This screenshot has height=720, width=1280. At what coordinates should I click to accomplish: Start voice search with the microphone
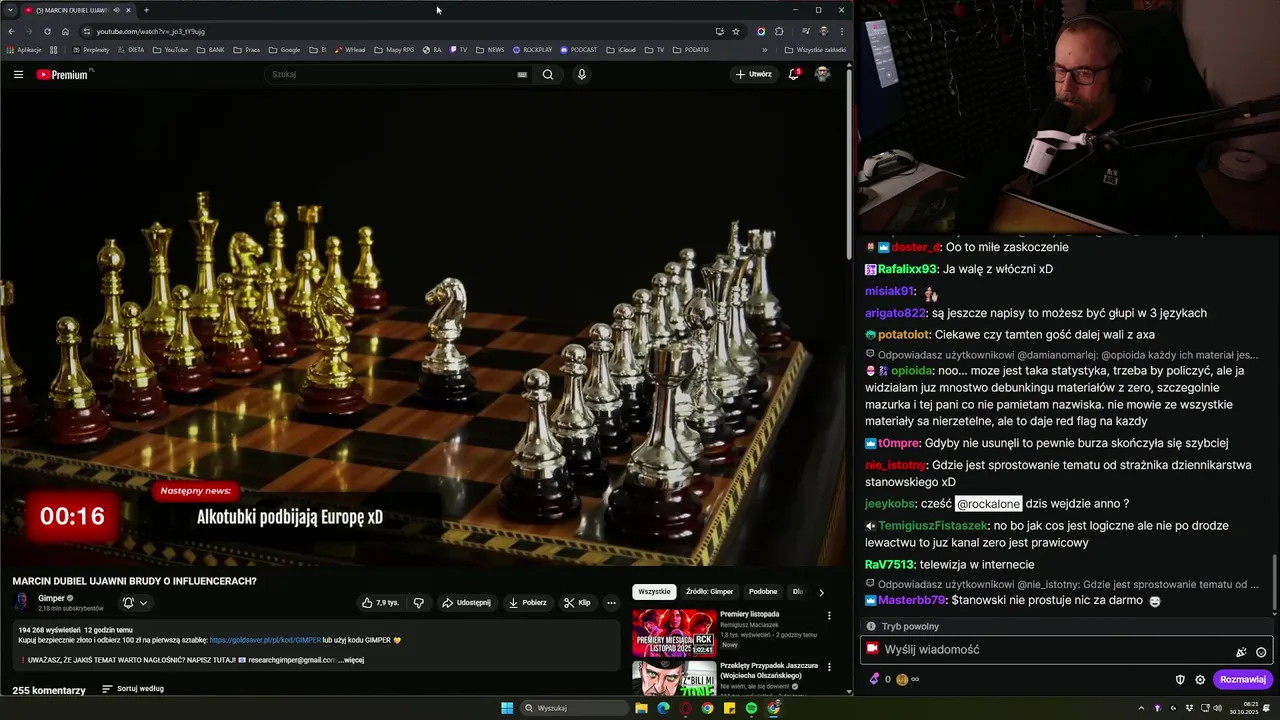coord(581,74)
